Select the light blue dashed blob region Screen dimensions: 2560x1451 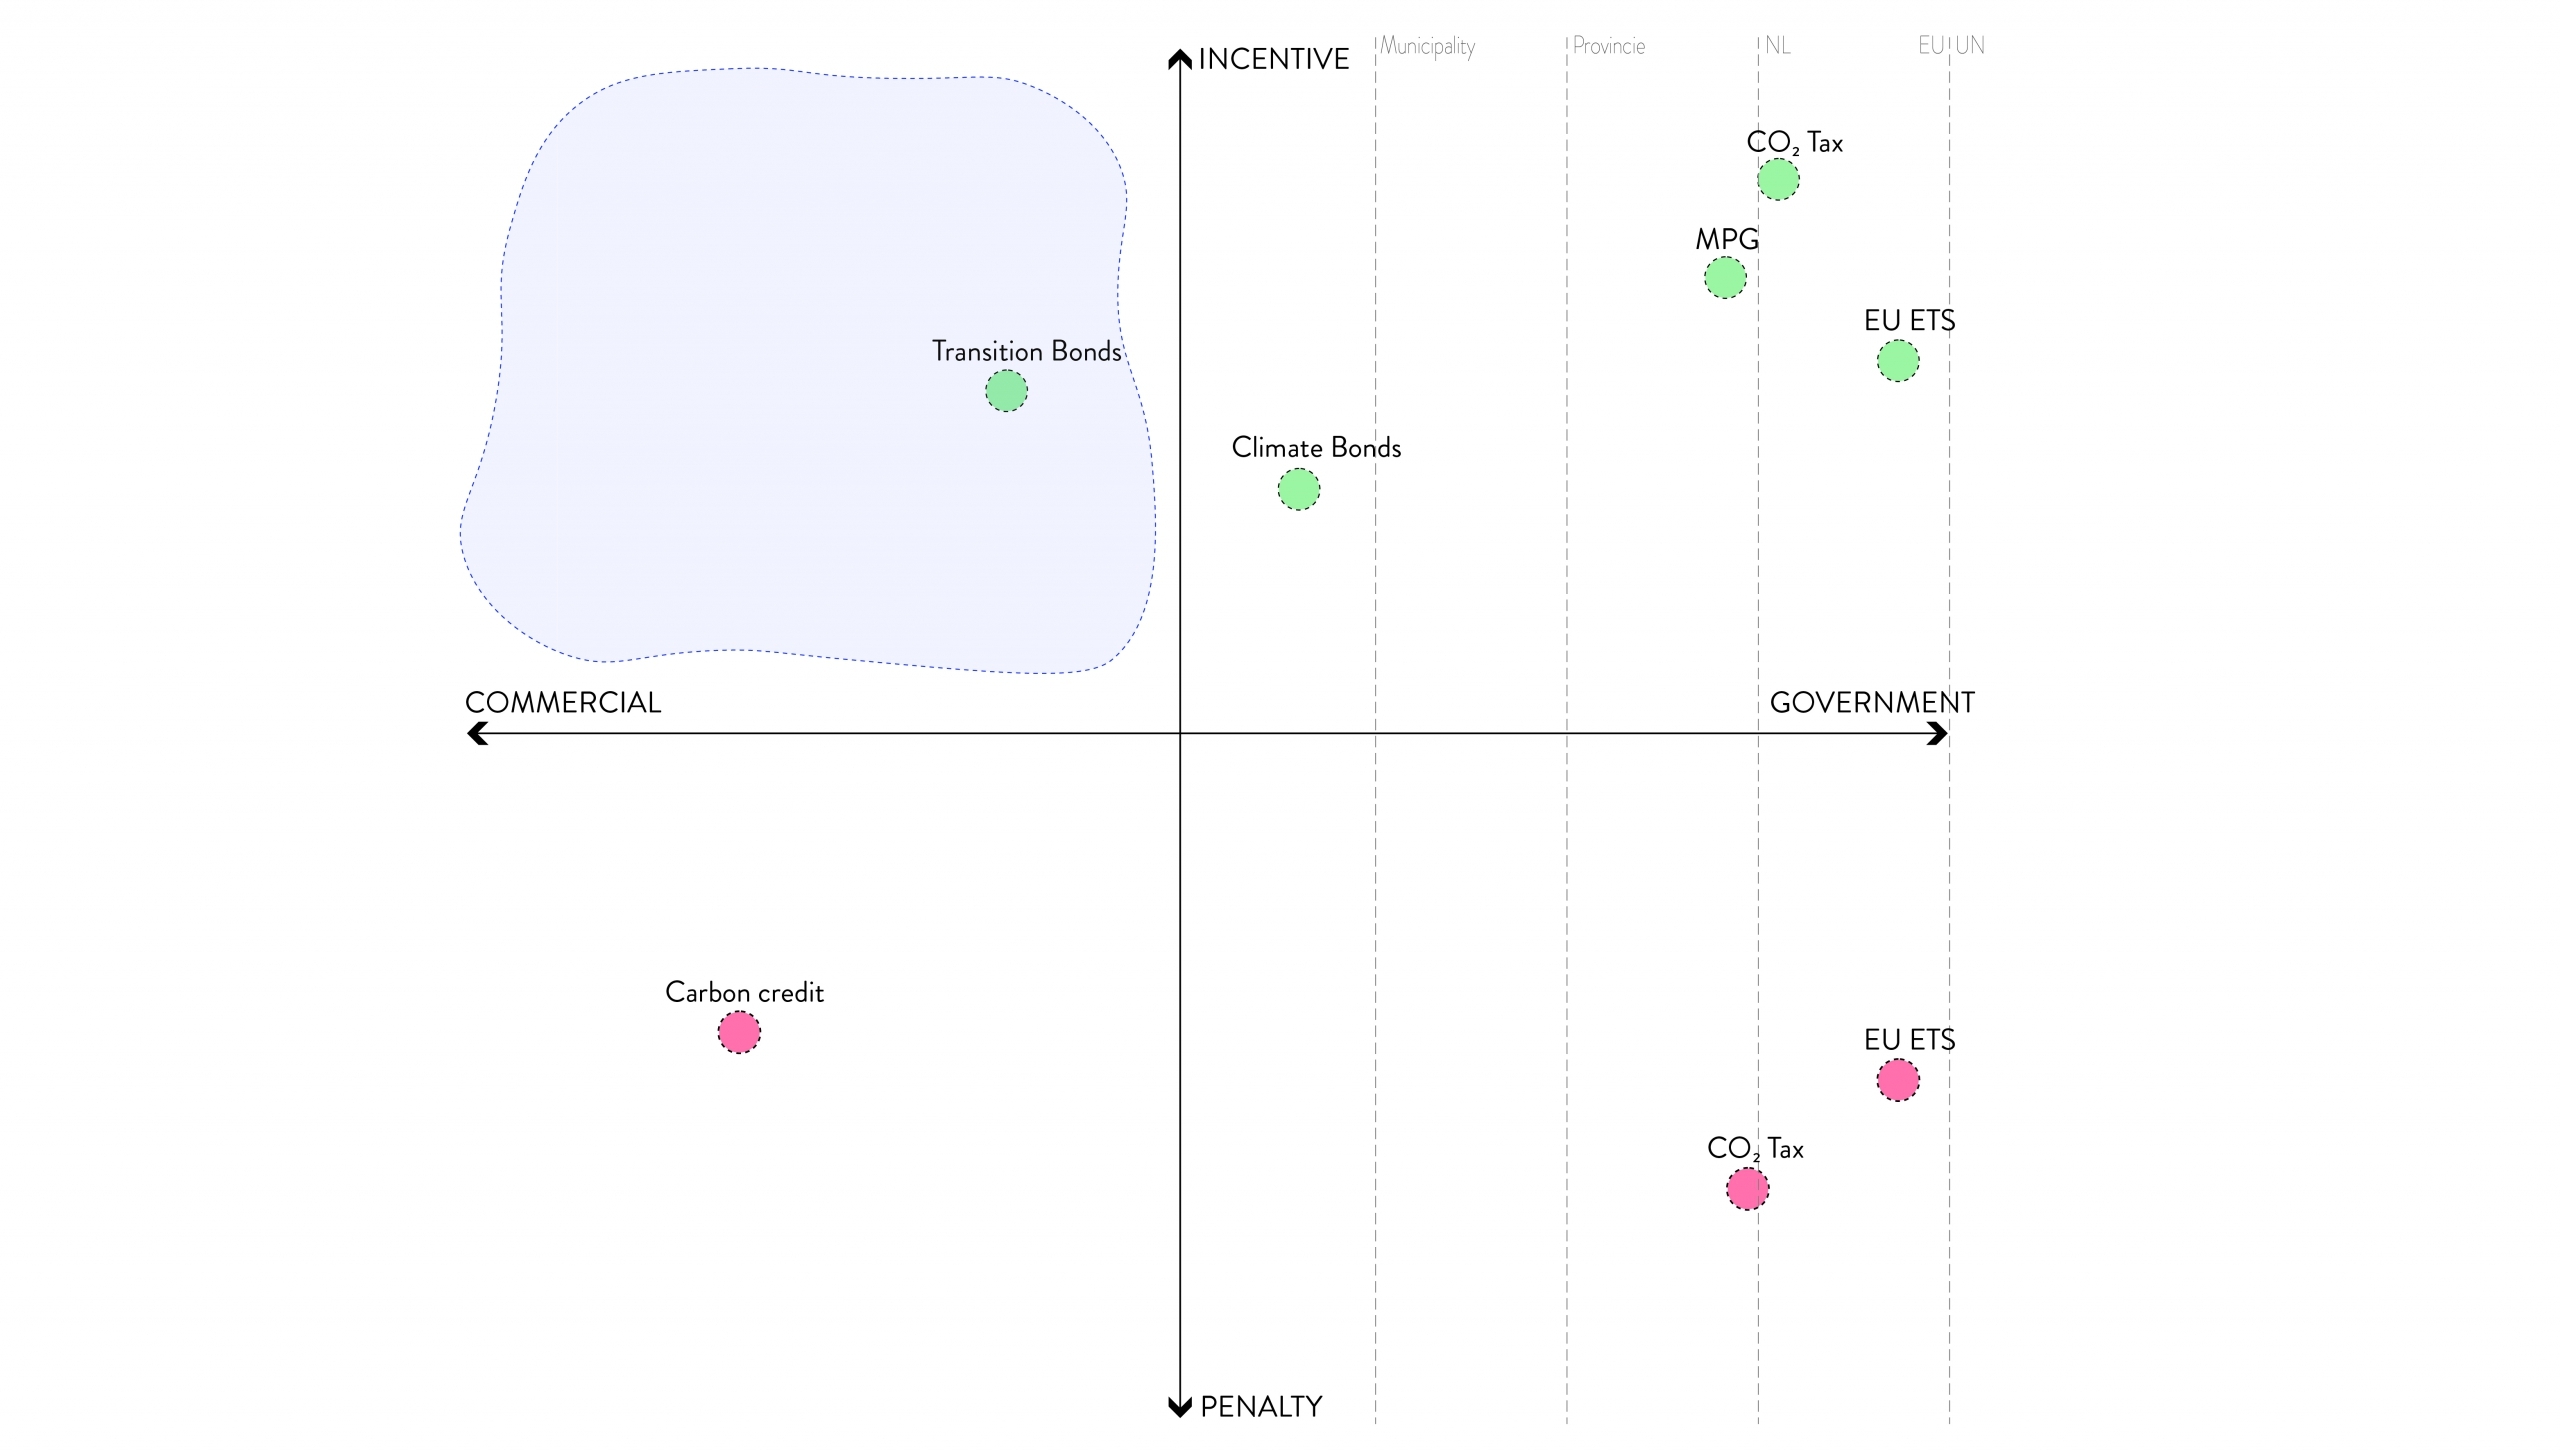tap(808, 370)
